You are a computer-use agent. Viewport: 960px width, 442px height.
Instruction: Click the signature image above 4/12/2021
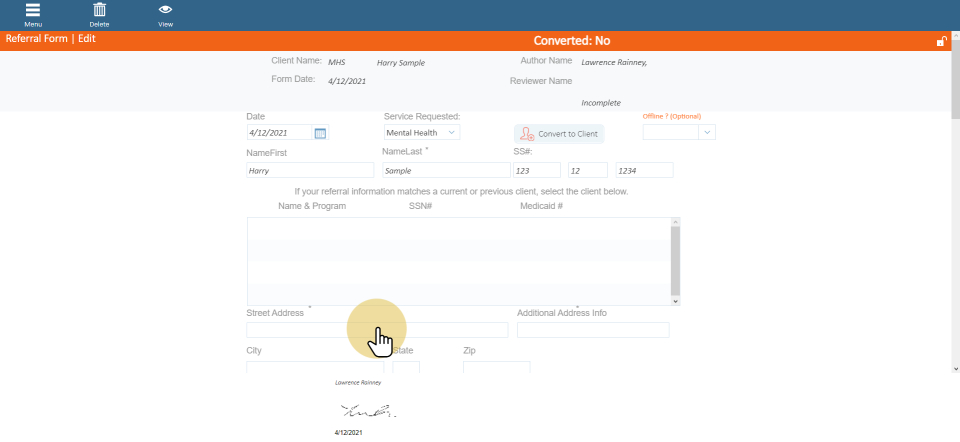pyautogui.click(x=368, y=411)
